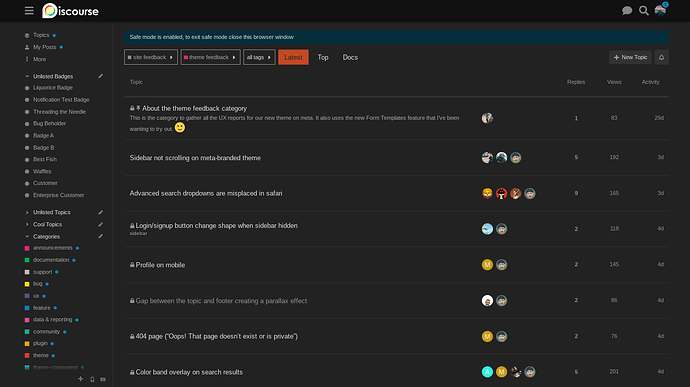690x387 pixels.
Task: Open the plugin category in sidebar
Action: click(40, 343)
